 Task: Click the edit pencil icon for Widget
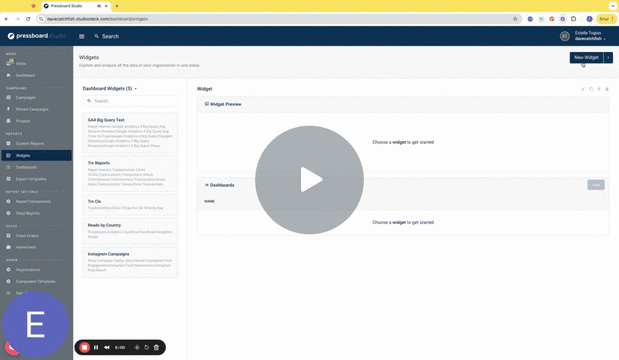583,89
